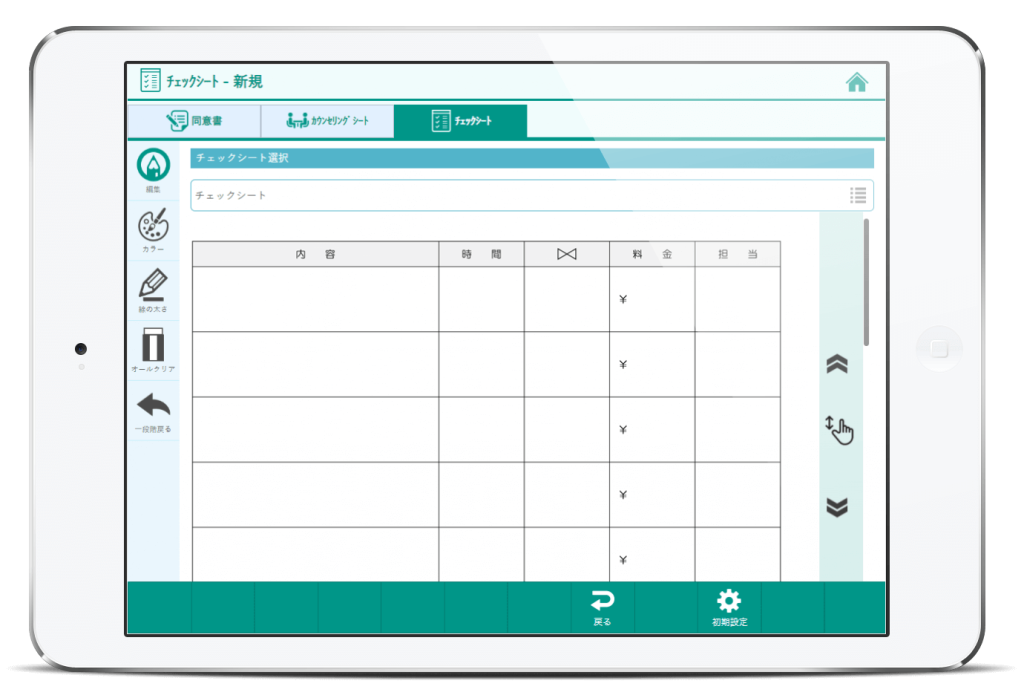The height and width of the screenshot is (698, 1024).
Task: Toggle the hand scroll mode icon
Action: coord(839,430)
